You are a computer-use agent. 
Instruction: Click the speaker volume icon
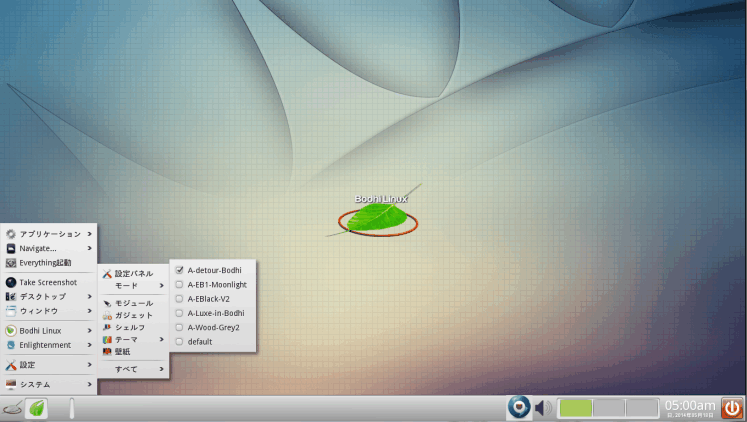(x=543, y=408)
